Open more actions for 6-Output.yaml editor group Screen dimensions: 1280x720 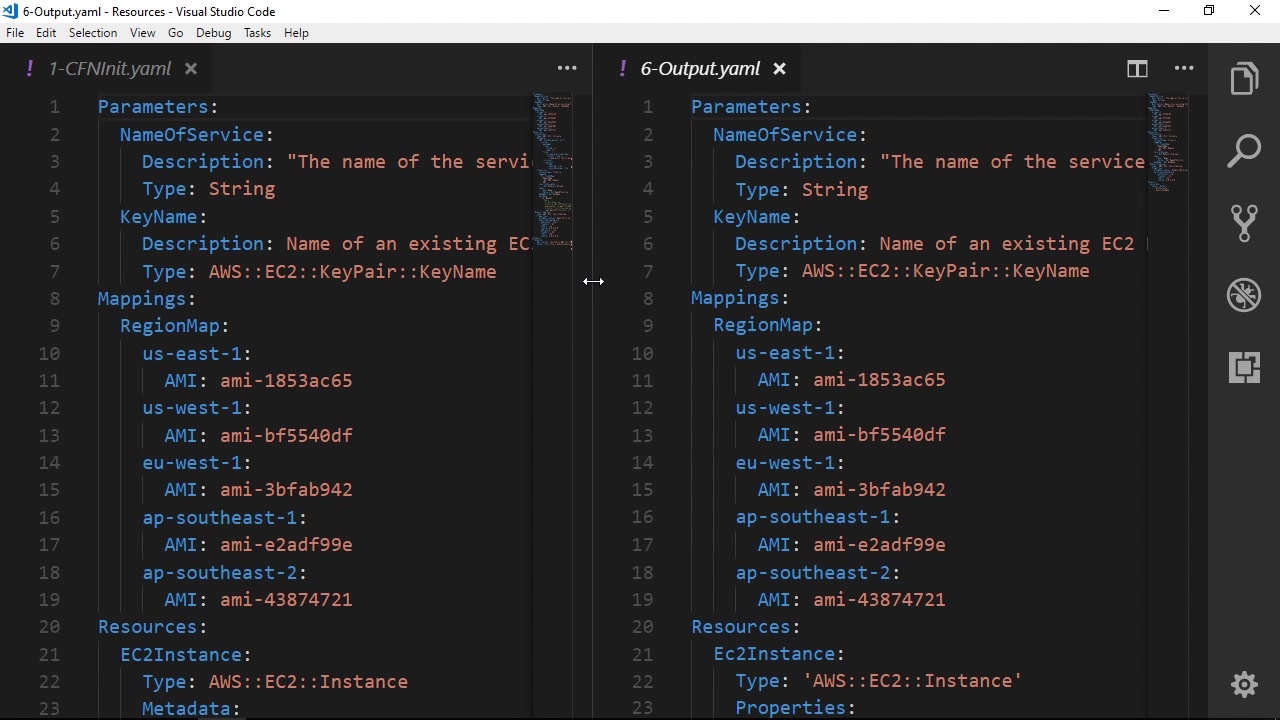(1184, 69)
